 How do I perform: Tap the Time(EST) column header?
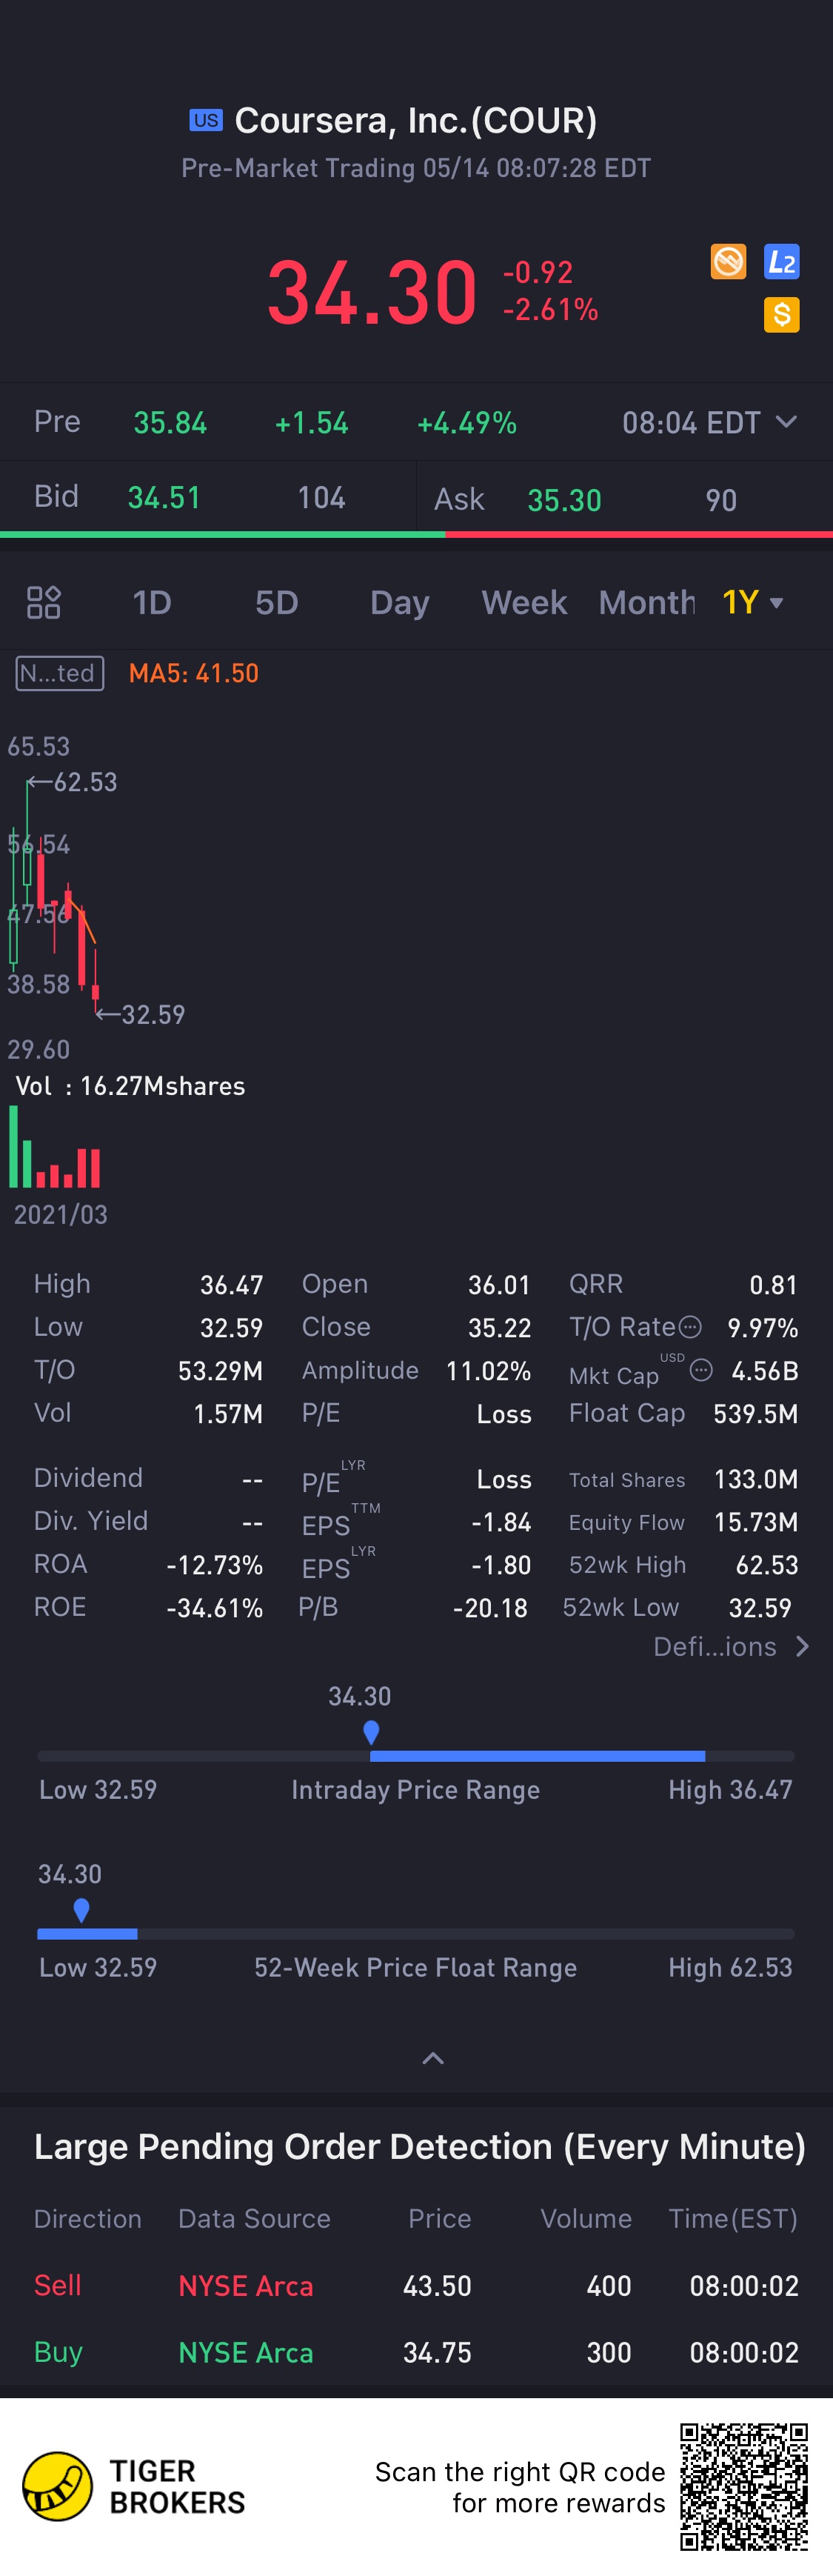[733, 2219]
